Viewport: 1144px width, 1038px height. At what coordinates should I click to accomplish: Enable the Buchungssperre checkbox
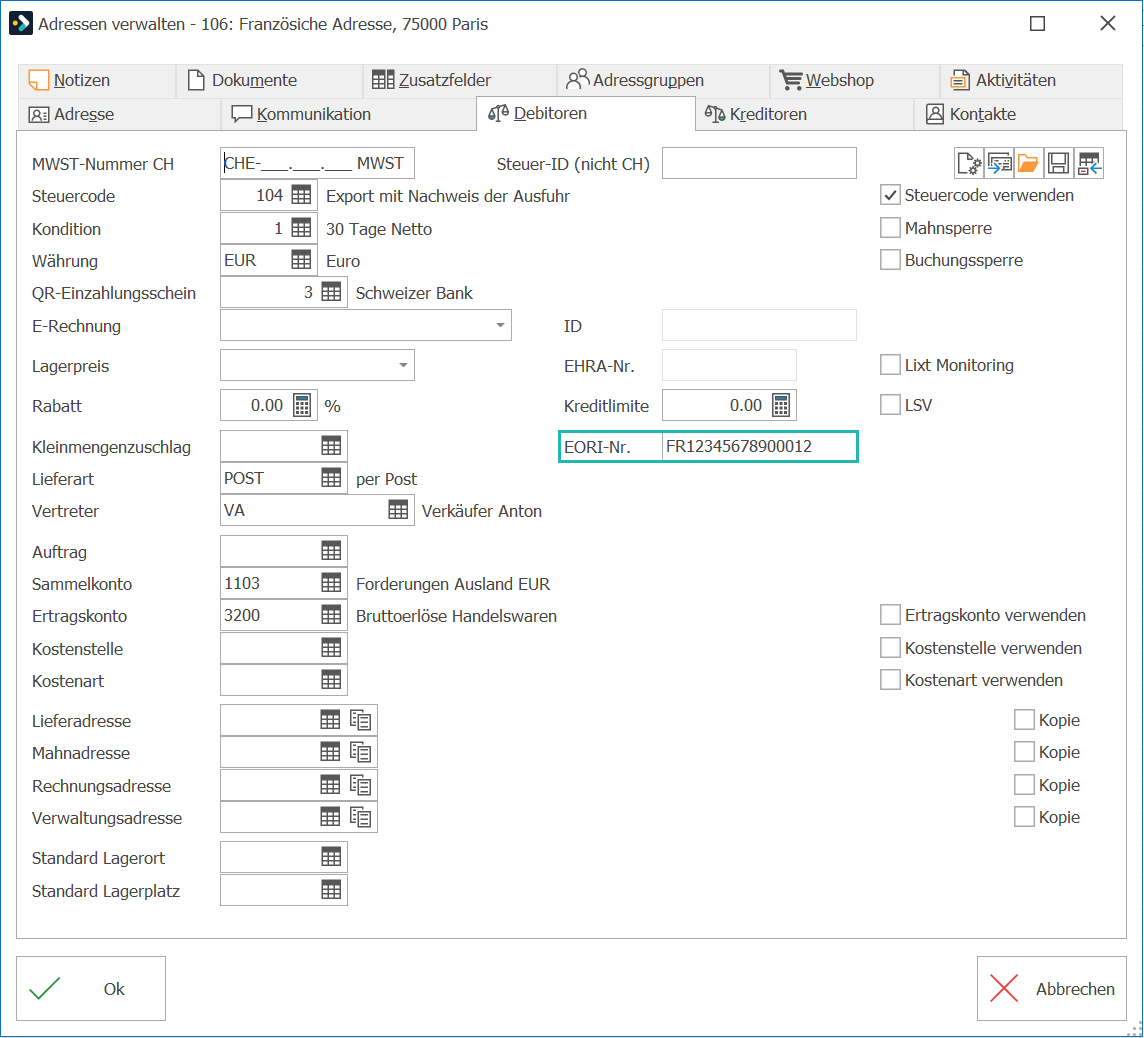tap(890, 260)
